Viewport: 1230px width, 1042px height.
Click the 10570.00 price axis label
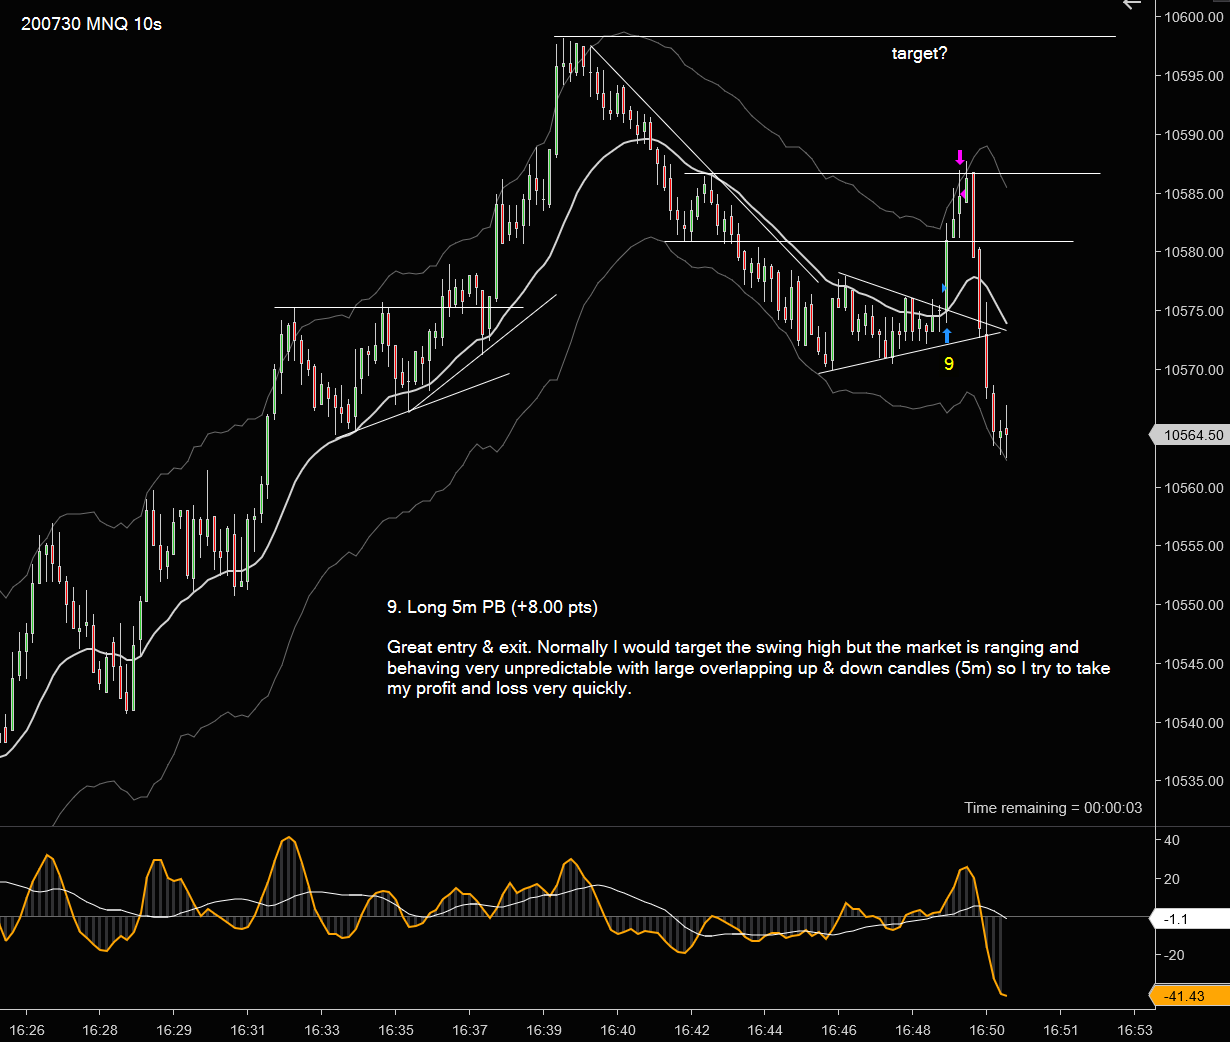(x=1193, y=370)
